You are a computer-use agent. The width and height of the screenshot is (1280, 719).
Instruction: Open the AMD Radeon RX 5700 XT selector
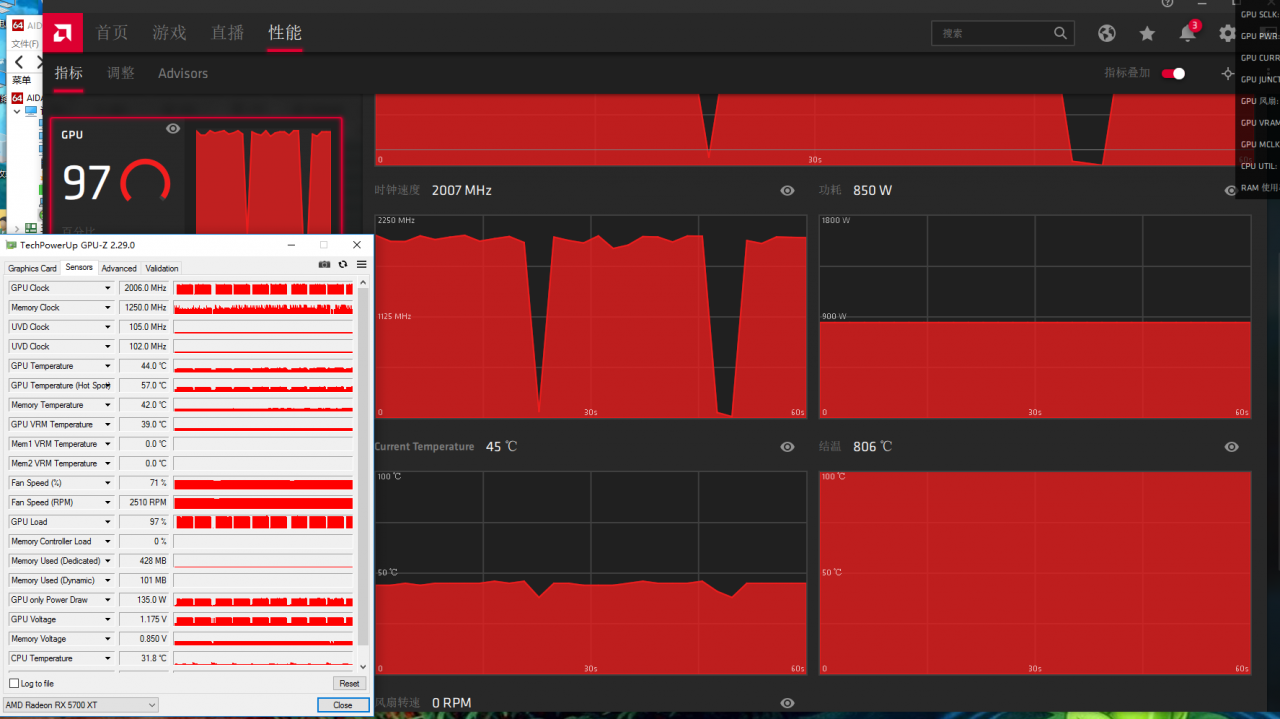point(81,705)
